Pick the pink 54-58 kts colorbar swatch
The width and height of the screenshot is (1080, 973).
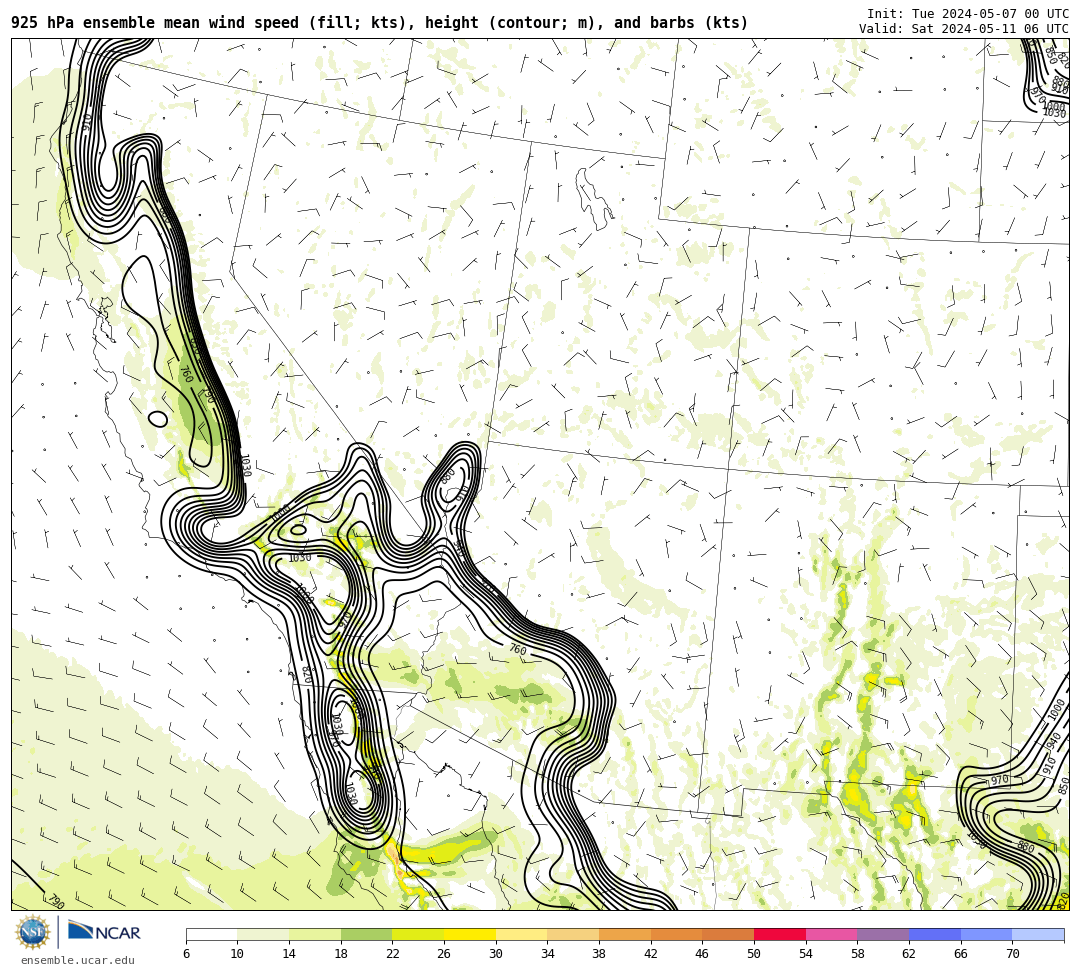pyautogui.click(x=831, y=934)
